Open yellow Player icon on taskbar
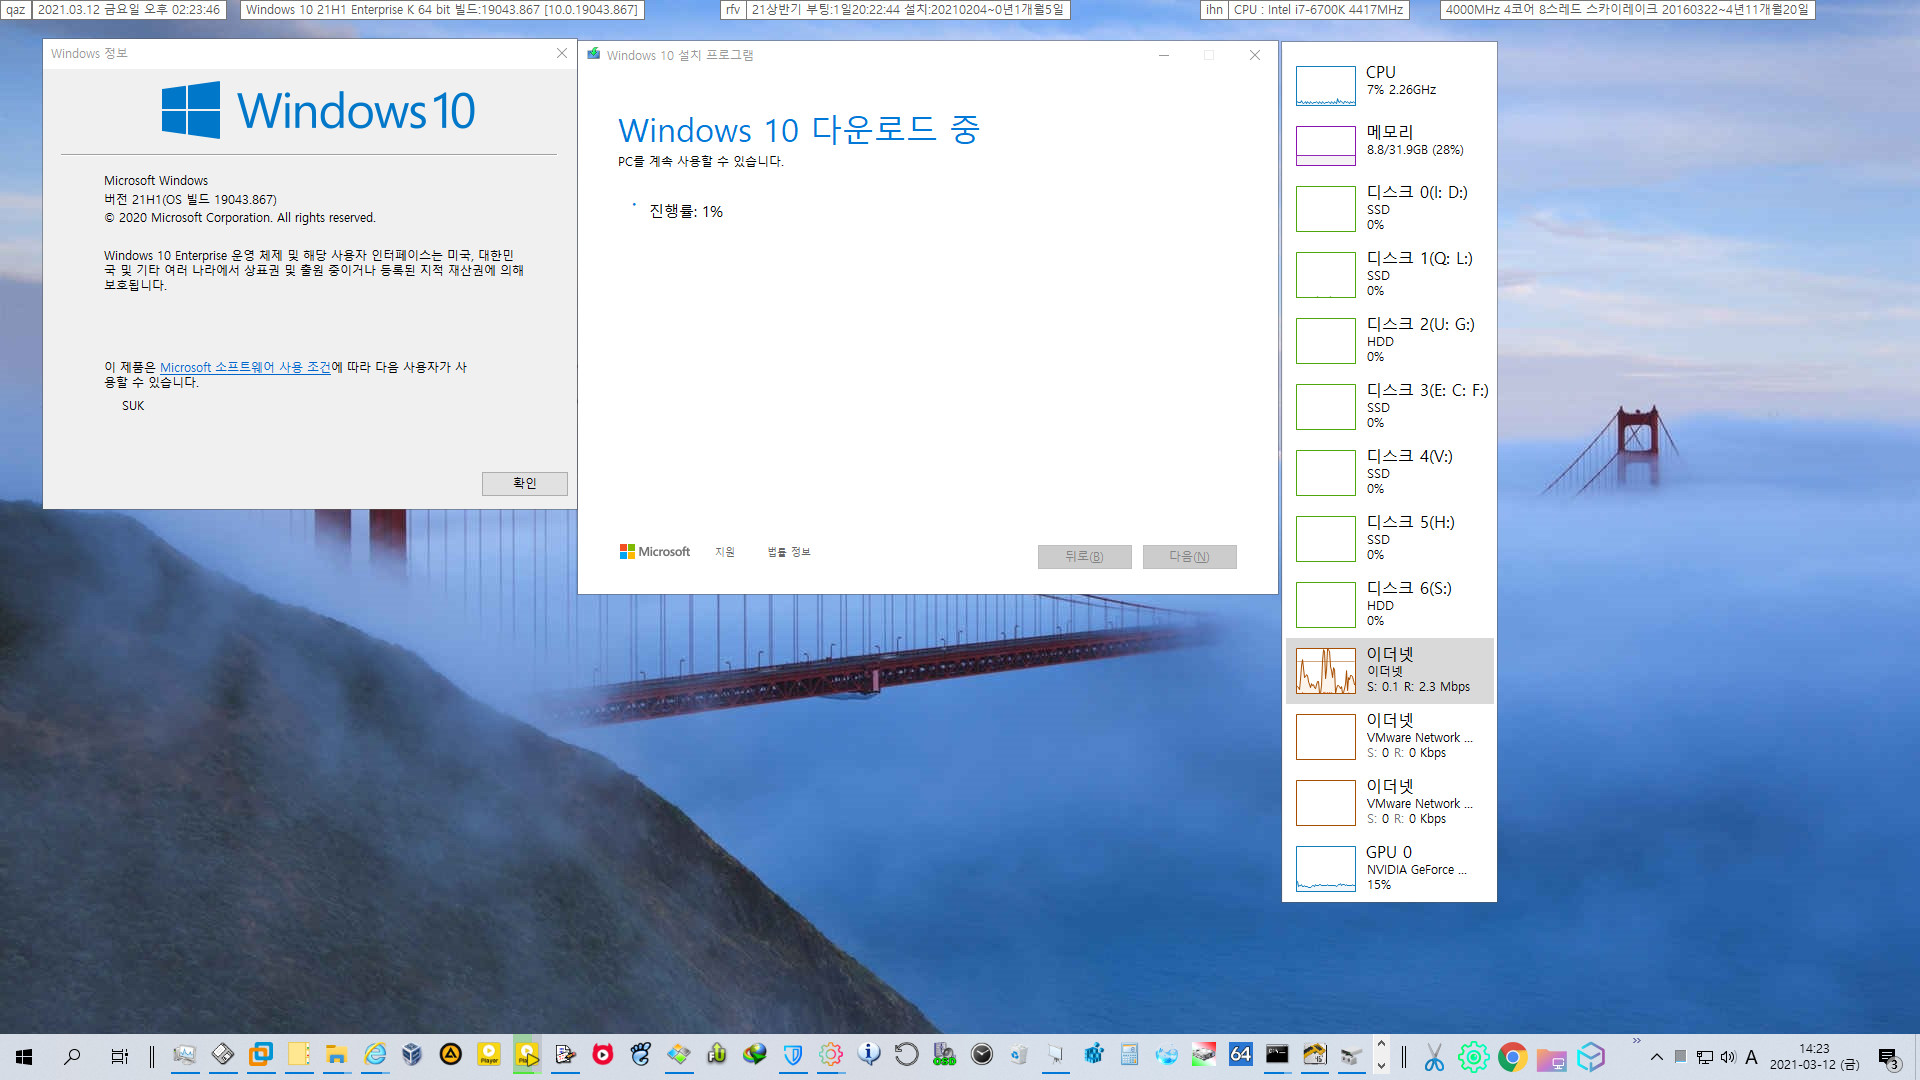 488,1055
